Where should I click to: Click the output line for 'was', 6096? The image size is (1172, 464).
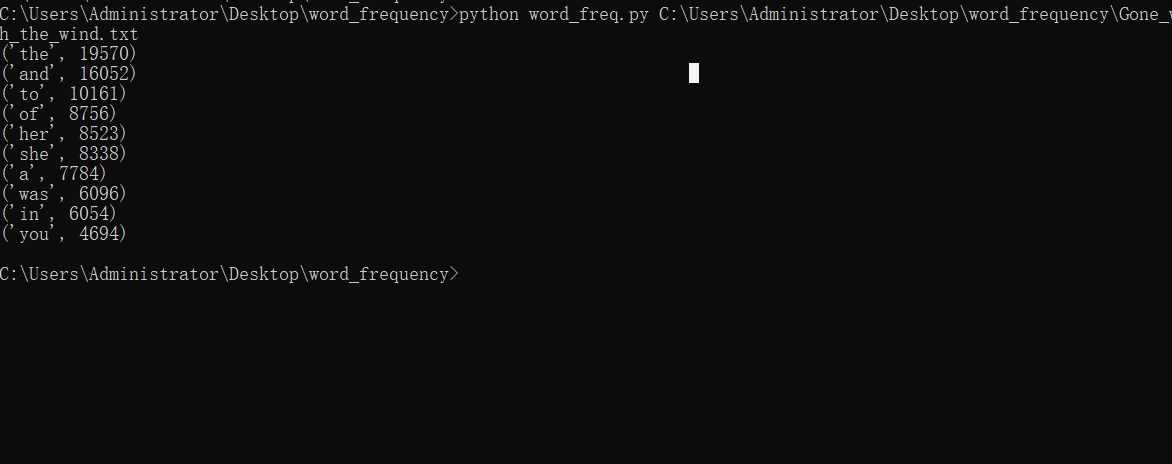(64, 194)
